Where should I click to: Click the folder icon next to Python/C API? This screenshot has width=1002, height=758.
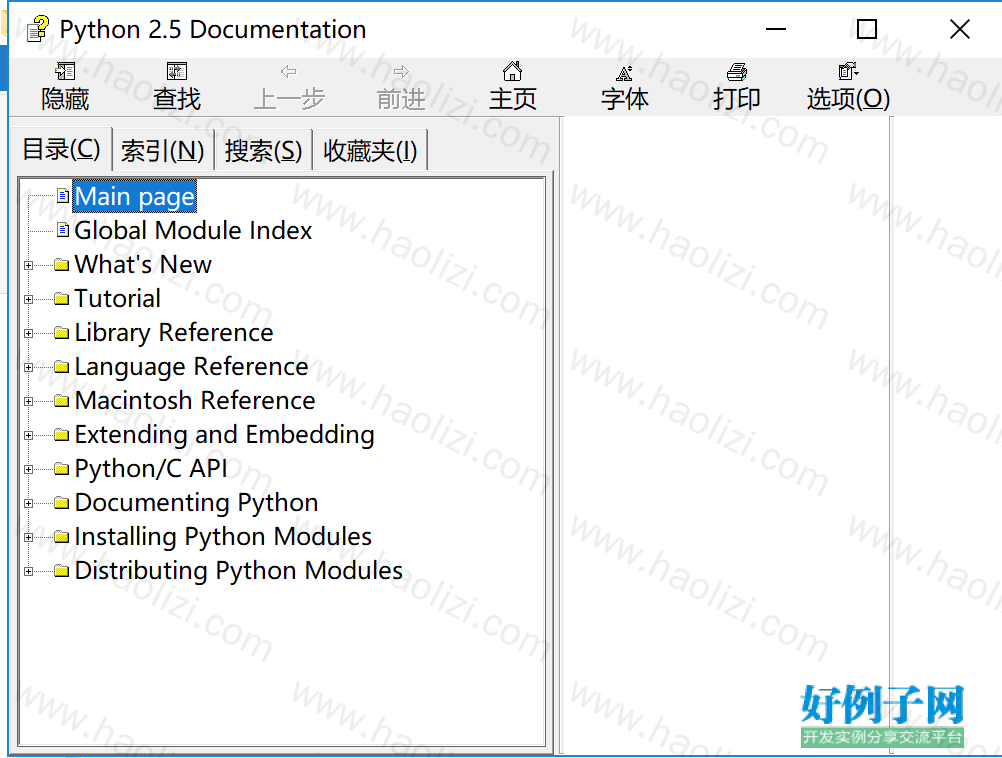tap(62, 468)
